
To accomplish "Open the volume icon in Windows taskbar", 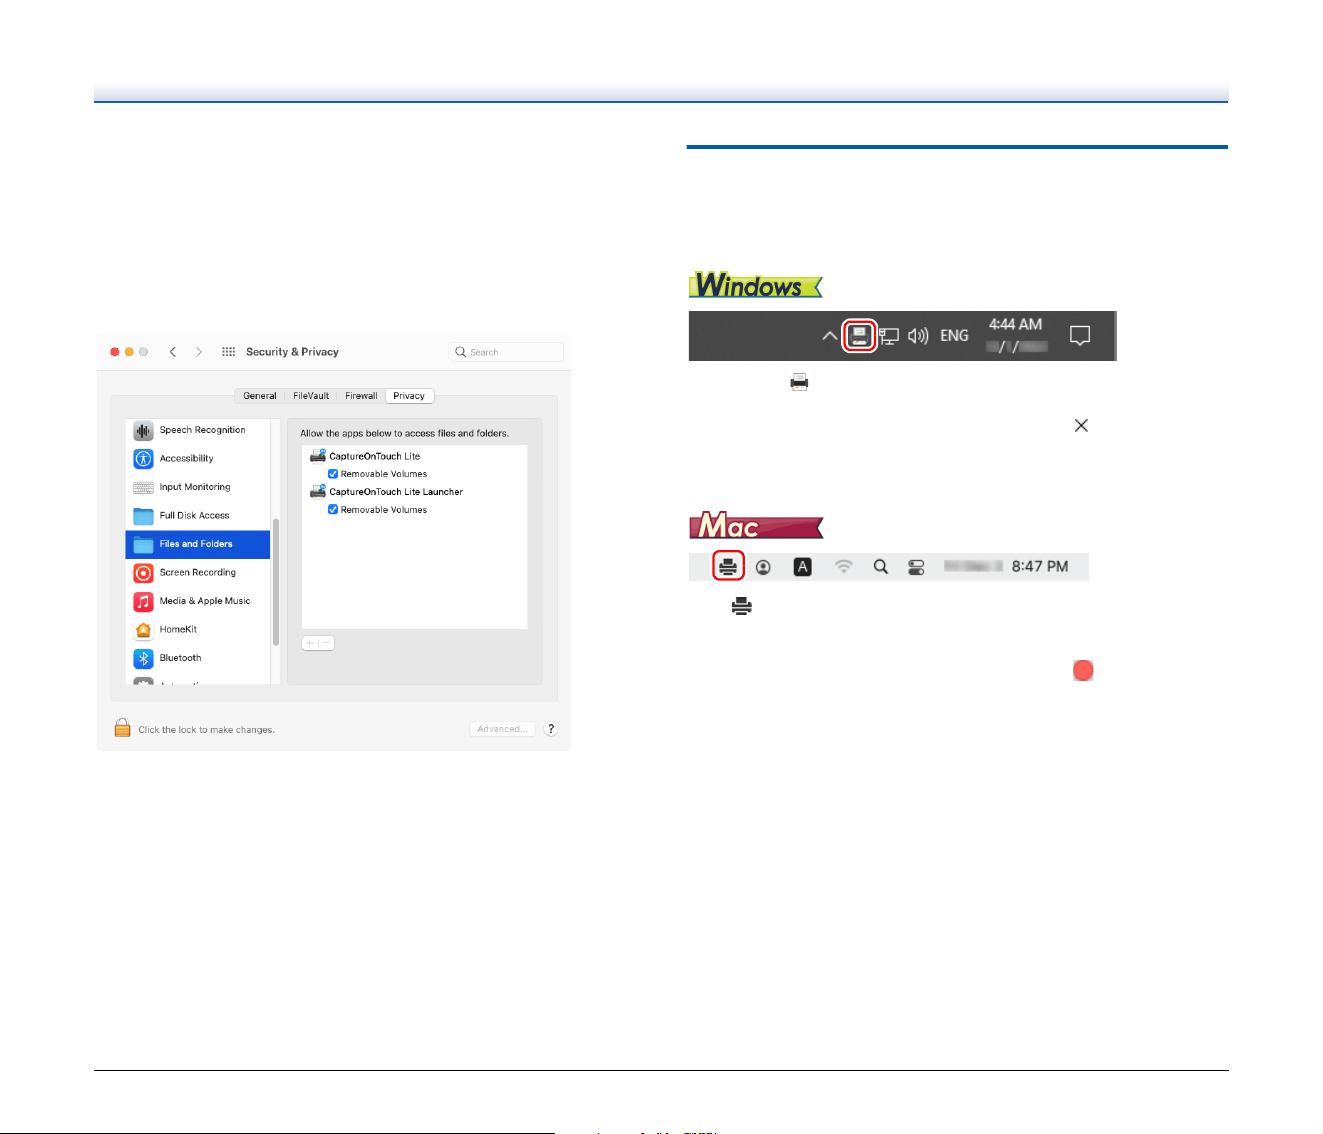I will pyautogui.click(x=918, y=336).
